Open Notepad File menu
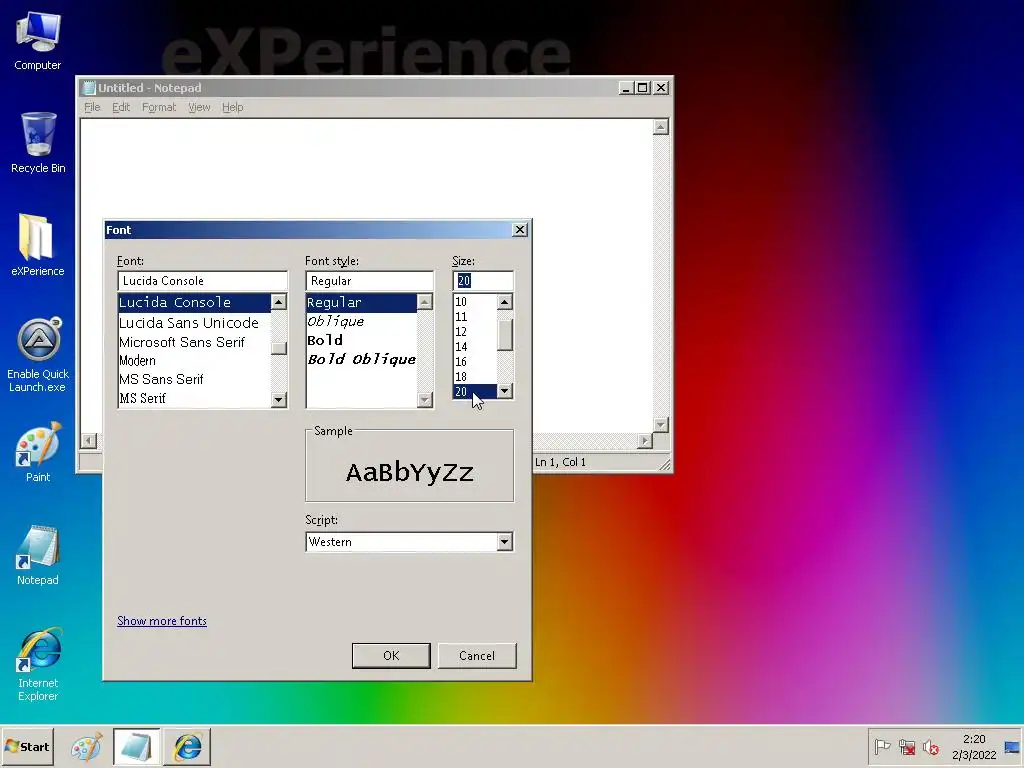The width and height of the screenshot is (1024, 768). (92, 107)
